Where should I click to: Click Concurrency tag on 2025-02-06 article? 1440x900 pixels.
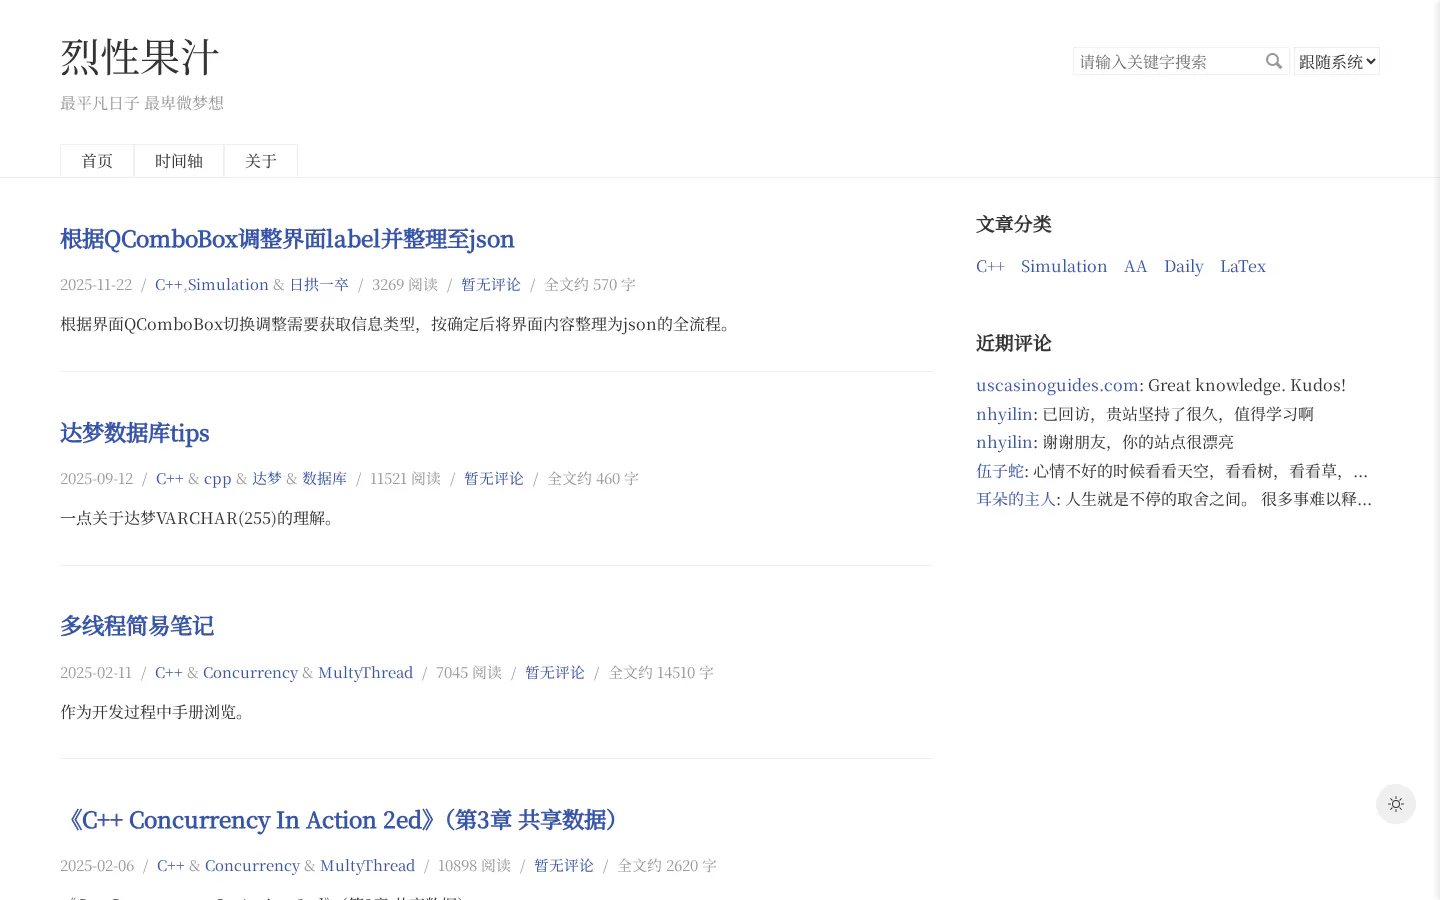tap(252, 866)
